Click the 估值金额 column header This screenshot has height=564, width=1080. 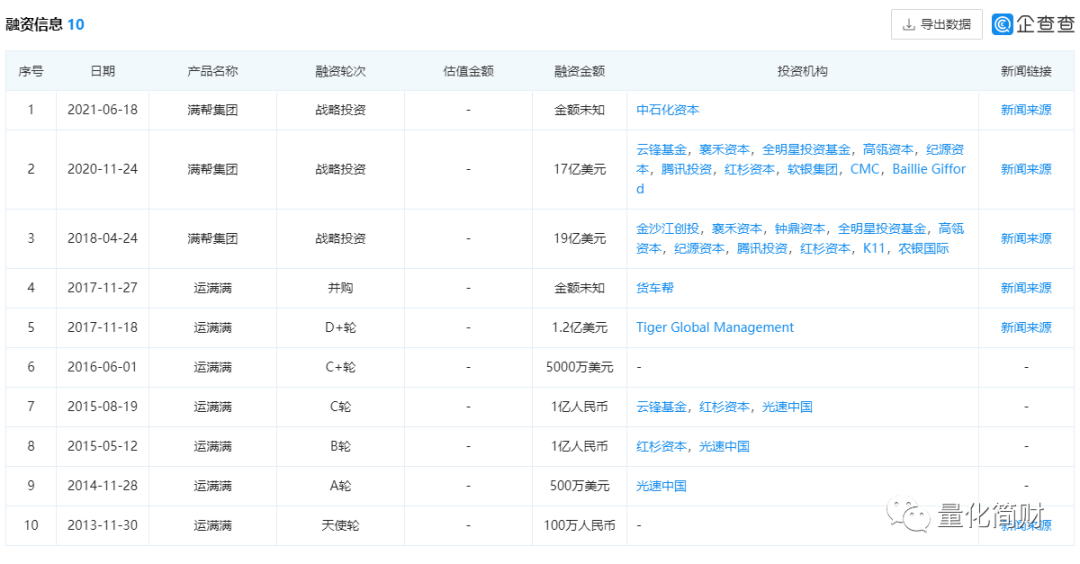point(468,71)
